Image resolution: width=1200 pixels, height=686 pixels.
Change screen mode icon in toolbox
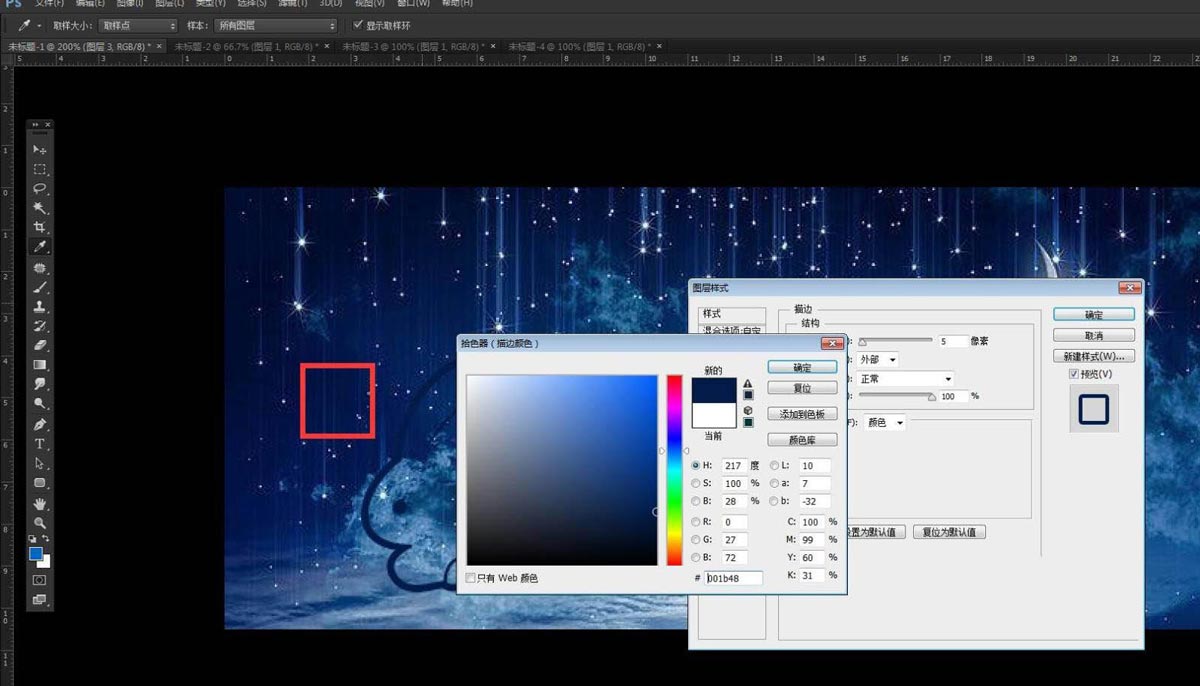pyautogui.click(x=40, y=600)
